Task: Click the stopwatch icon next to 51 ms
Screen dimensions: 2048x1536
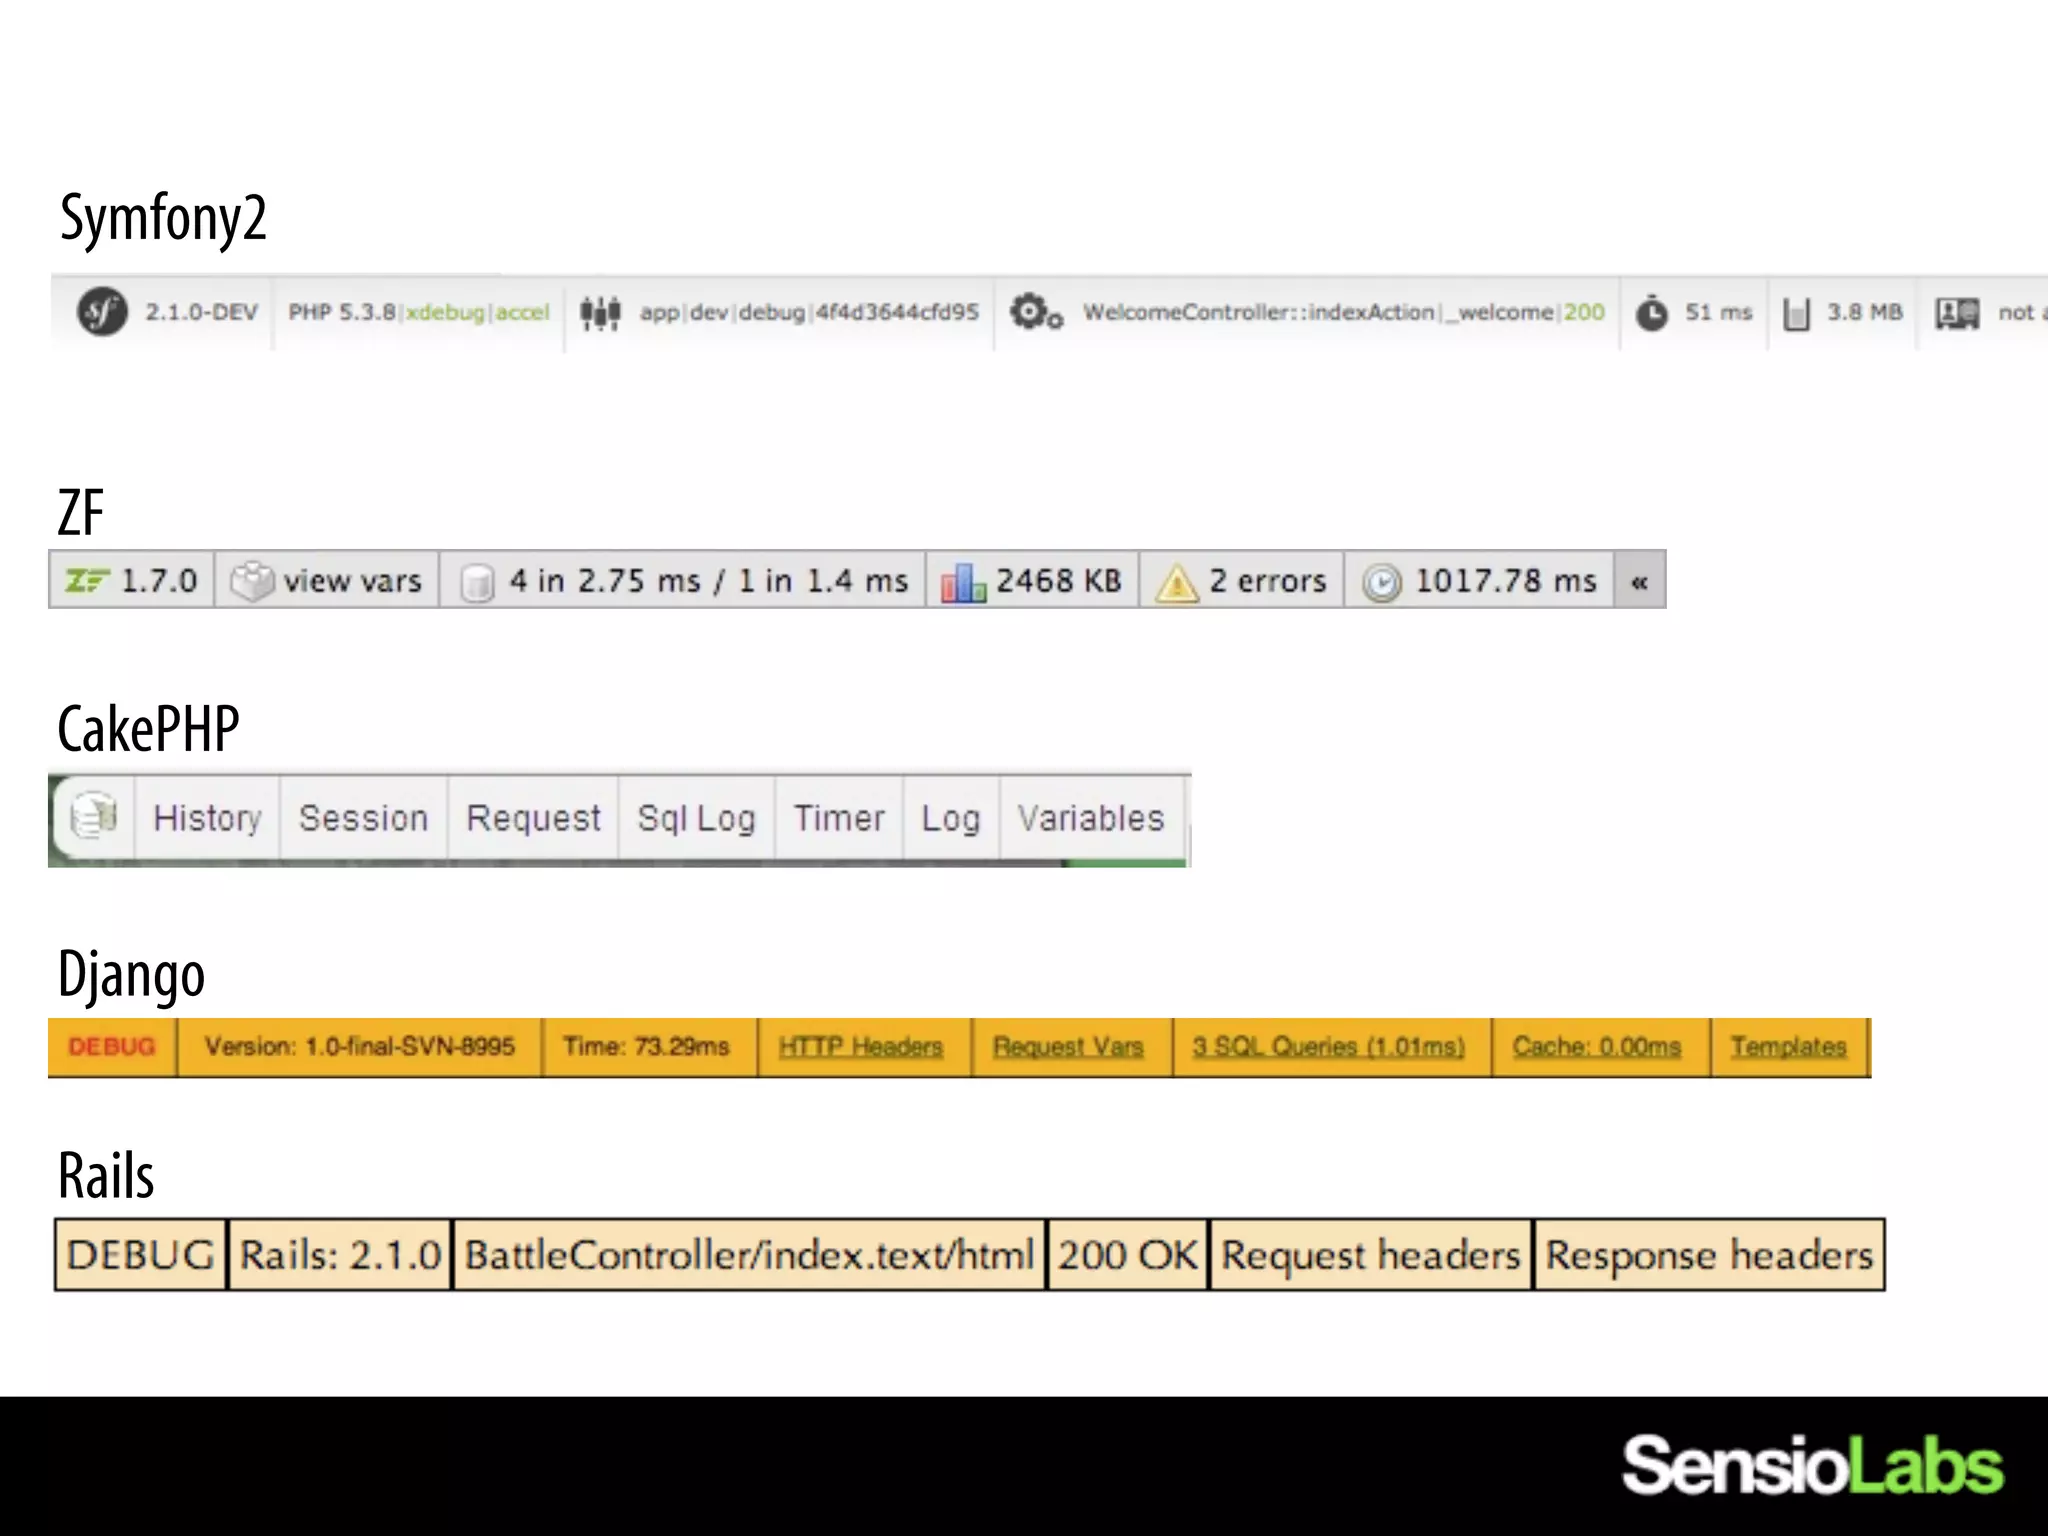Action: (x=1651, y=313)
